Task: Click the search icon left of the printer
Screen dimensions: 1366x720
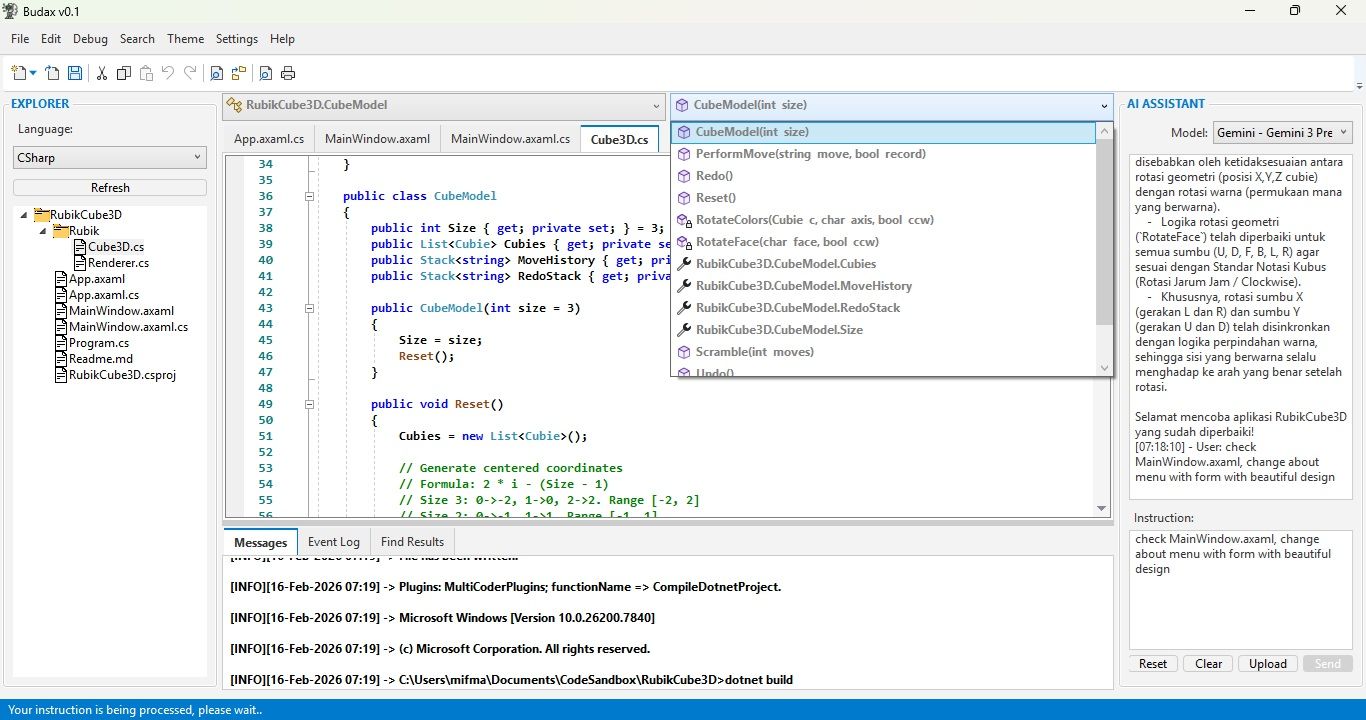Action: pos(265,73)
